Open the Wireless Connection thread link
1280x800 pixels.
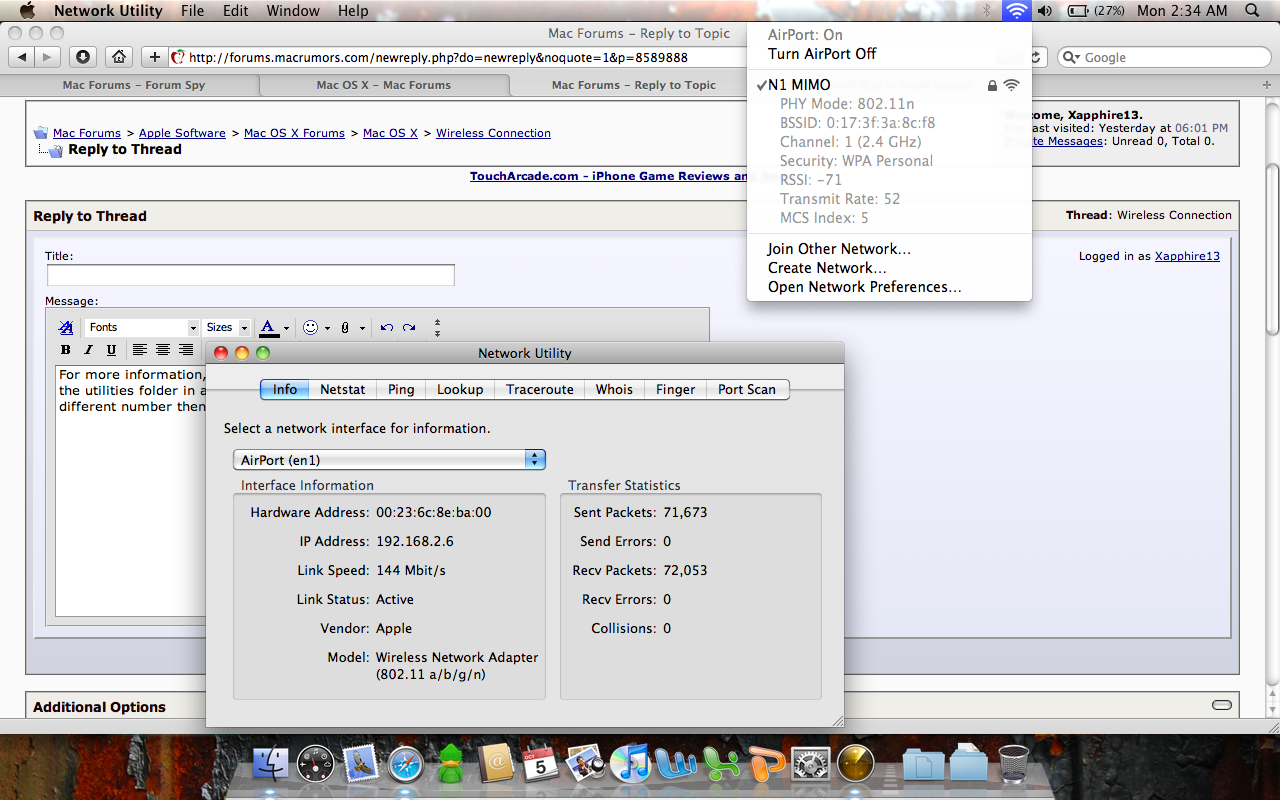(493, 133)
